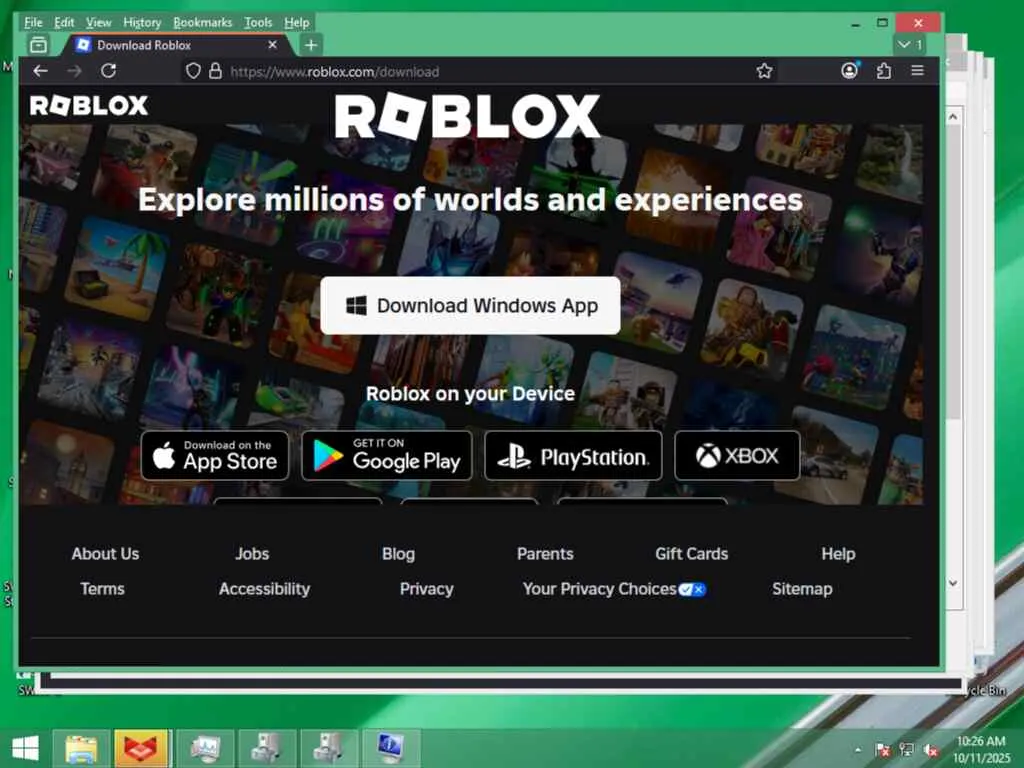Reload the Roblox download page

click(x=108, y=71)
